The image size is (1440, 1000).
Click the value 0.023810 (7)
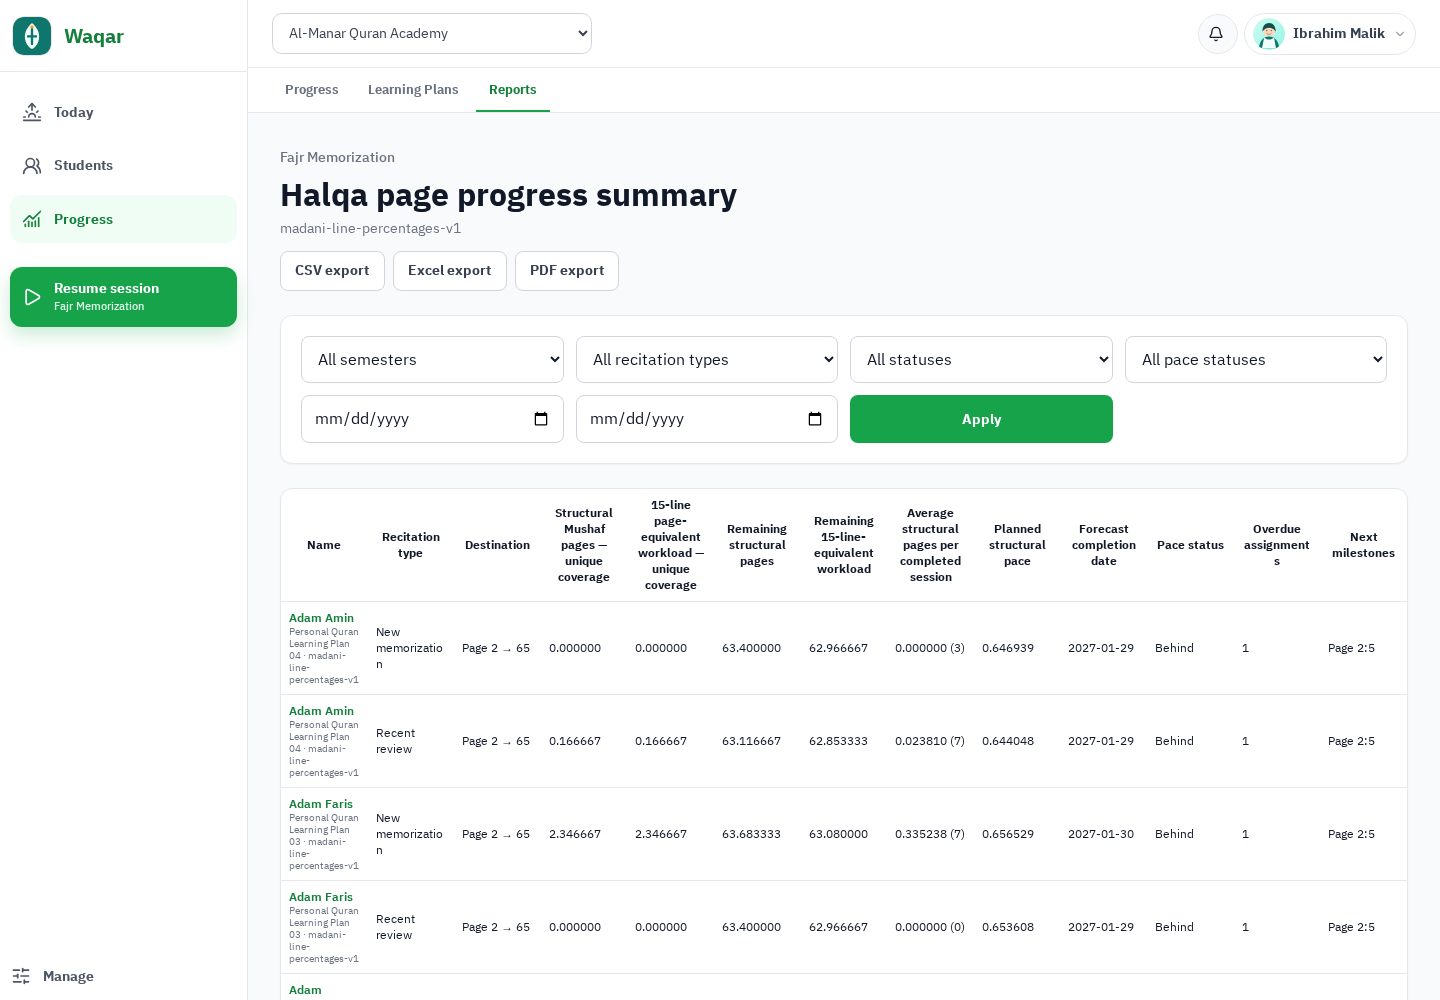coord(930,741)
